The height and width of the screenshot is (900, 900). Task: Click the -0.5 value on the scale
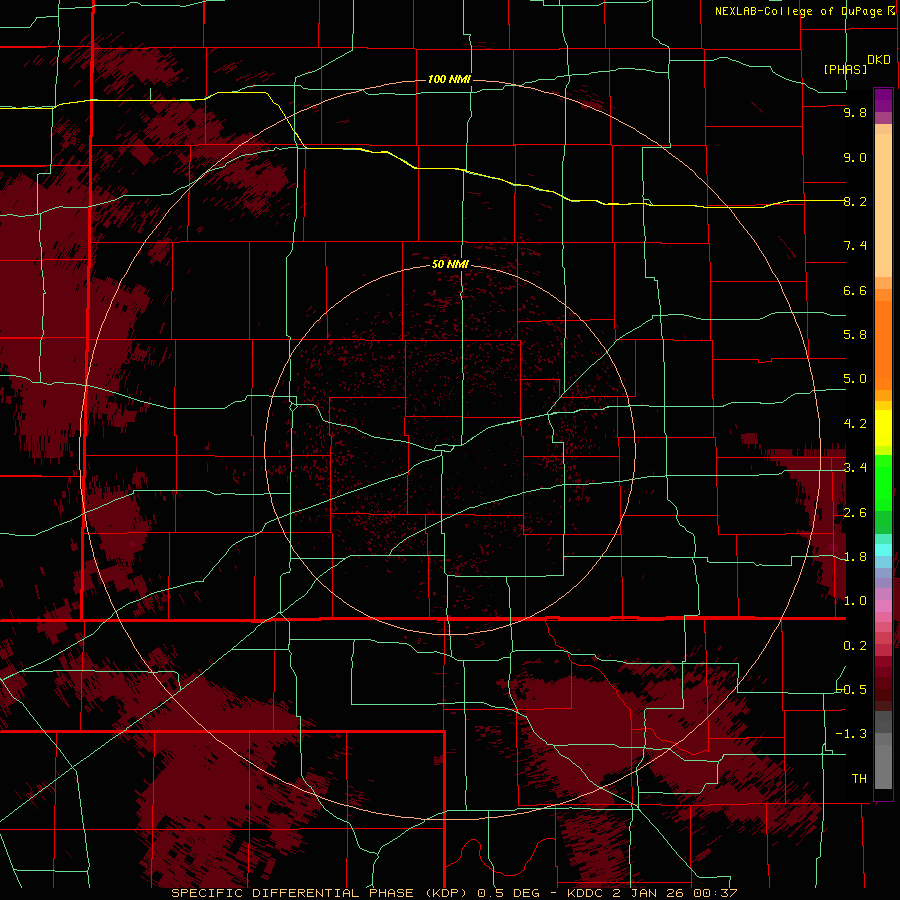[852, 689]
